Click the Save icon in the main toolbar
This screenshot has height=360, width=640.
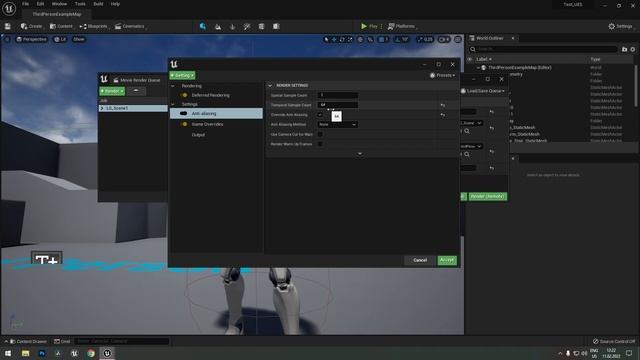click(x=8, y=26)
